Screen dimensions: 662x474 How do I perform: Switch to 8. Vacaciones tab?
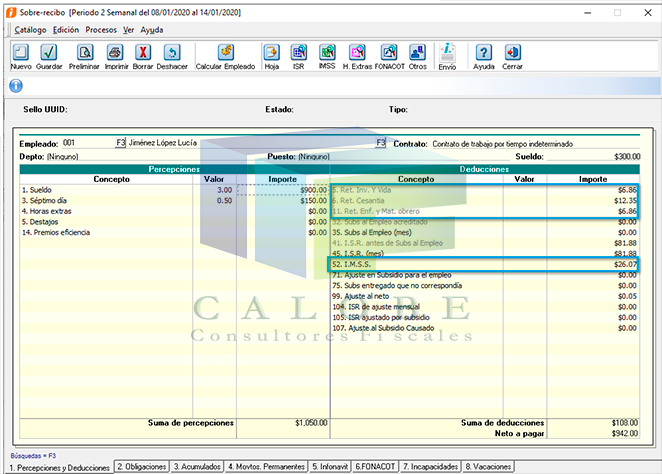tap(488, 466)
